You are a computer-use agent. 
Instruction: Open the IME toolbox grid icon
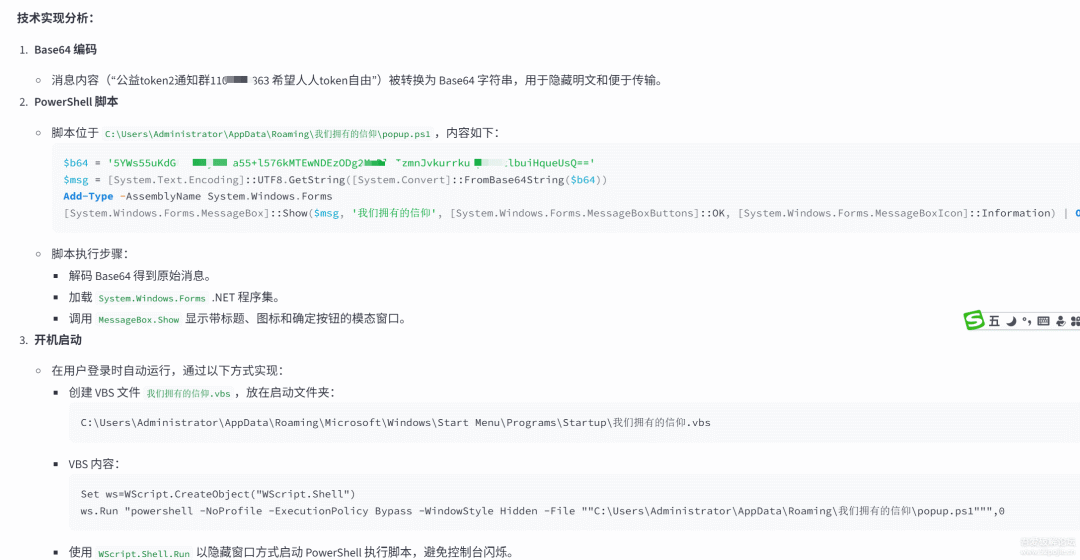tap(1075, 321)
